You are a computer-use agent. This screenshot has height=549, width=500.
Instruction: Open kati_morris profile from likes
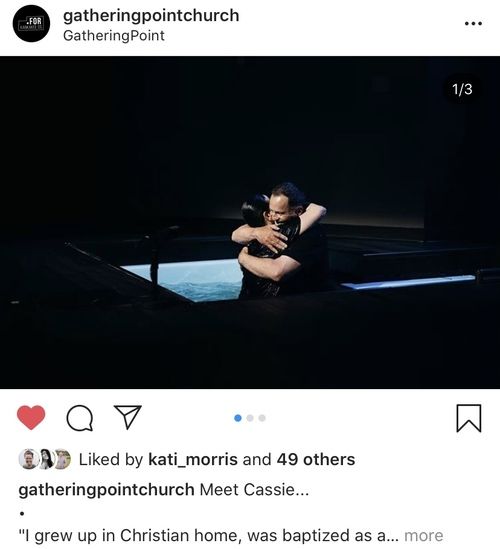[193, 459]
